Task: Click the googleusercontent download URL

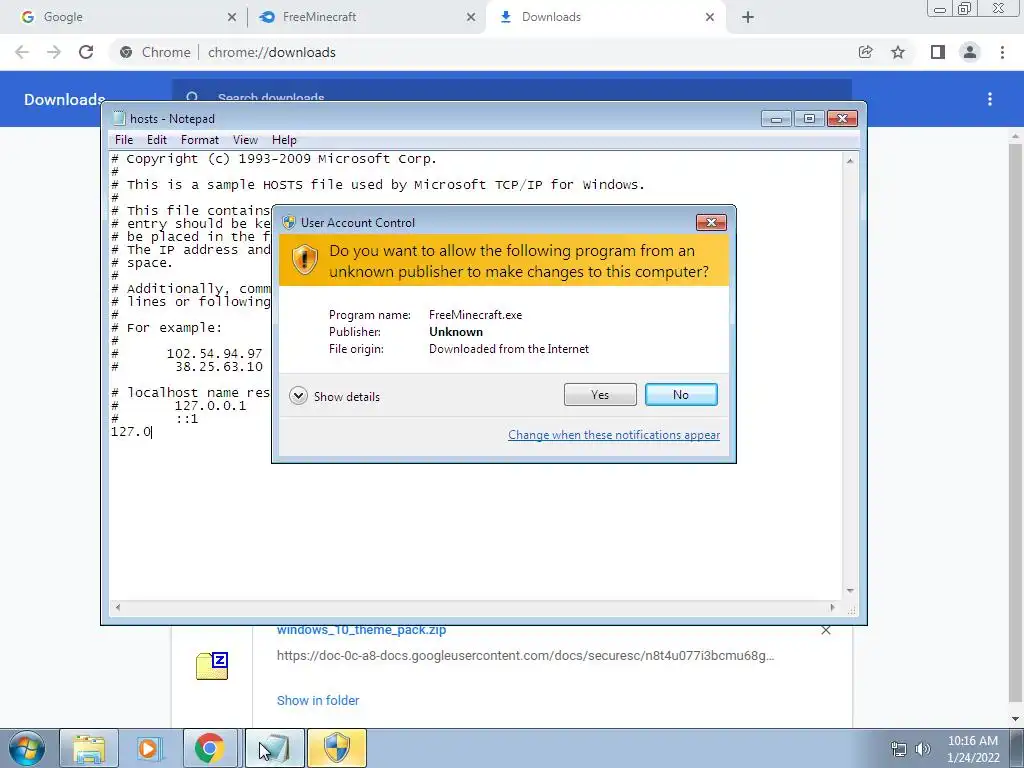Action: pyautogui.click(x=525, y=656)
